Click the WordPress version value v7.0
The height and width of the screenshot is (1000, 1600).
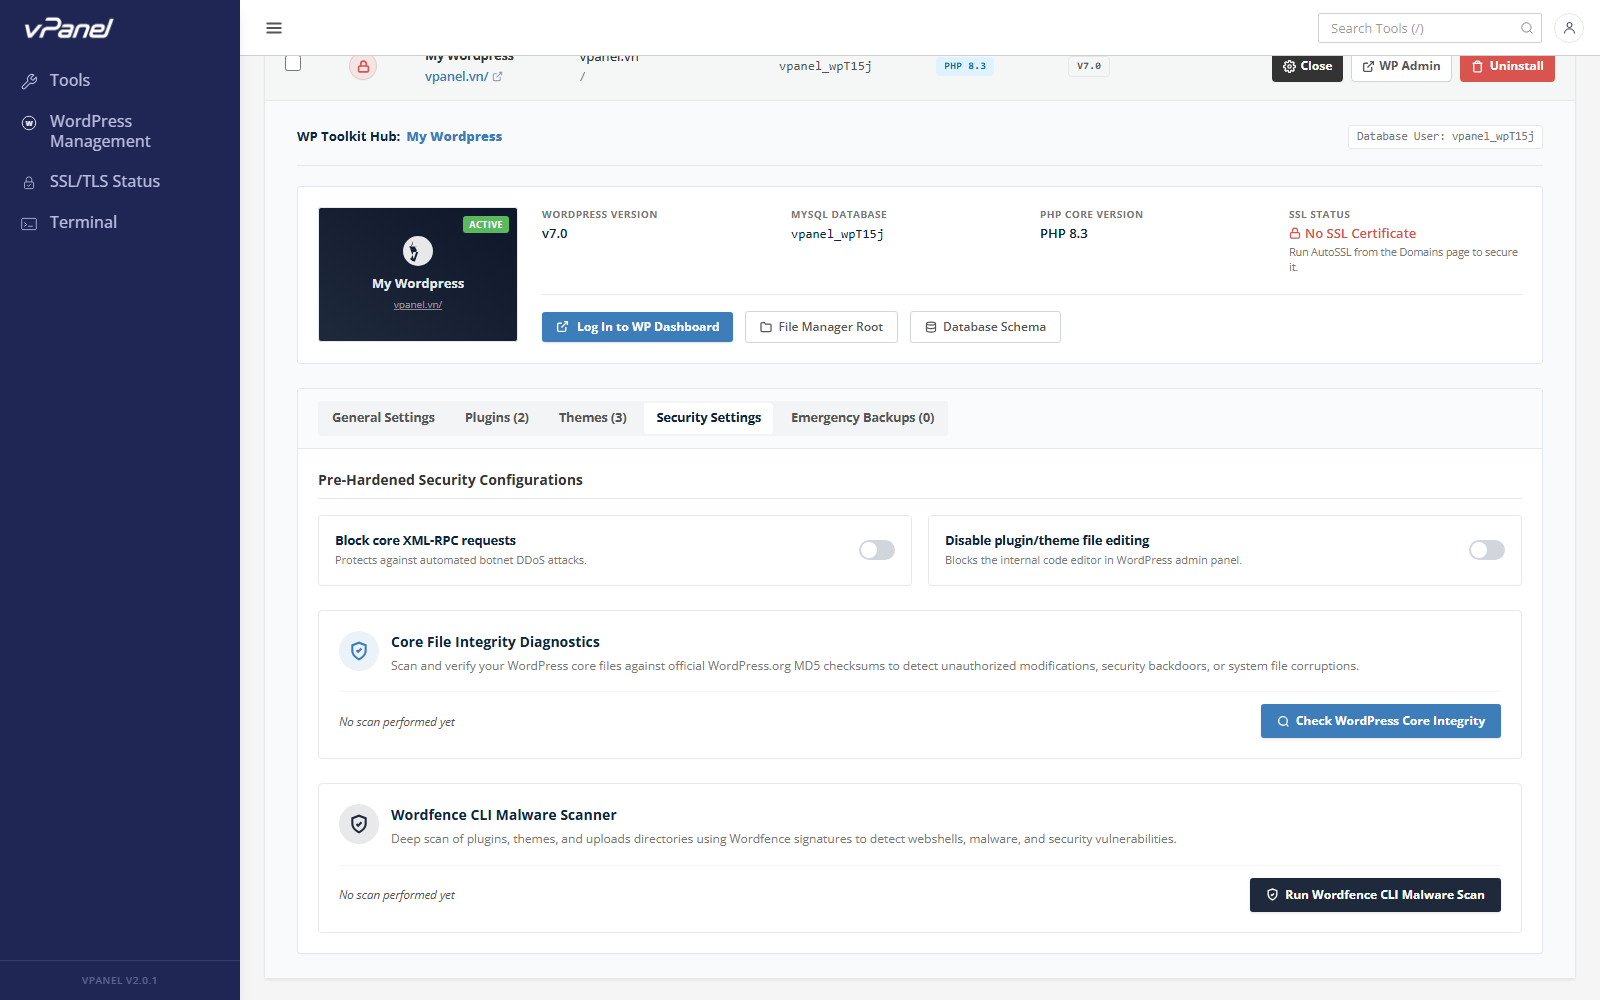click(x=554, y=234)
